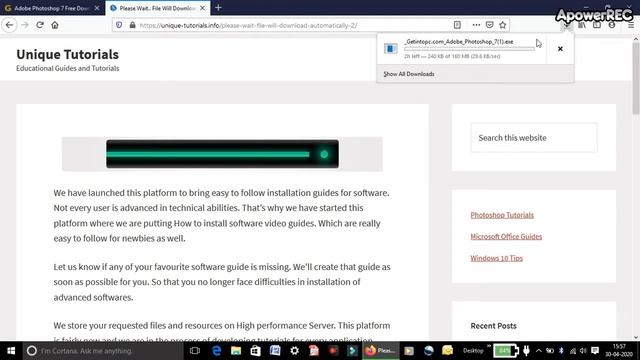
Task: Open the Photoshop Tutorials link
Action: click(502, 215)
